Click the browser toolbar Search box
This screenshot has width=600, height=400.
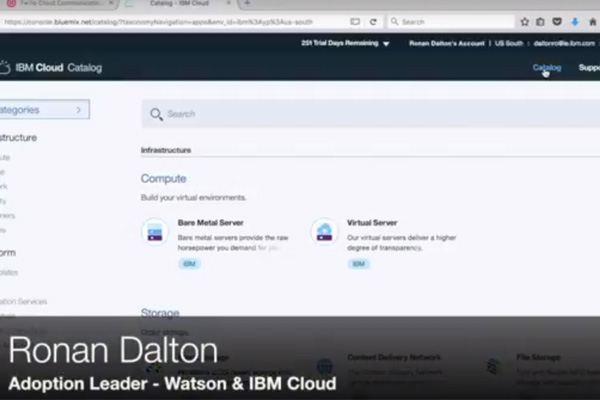point(451,22)
